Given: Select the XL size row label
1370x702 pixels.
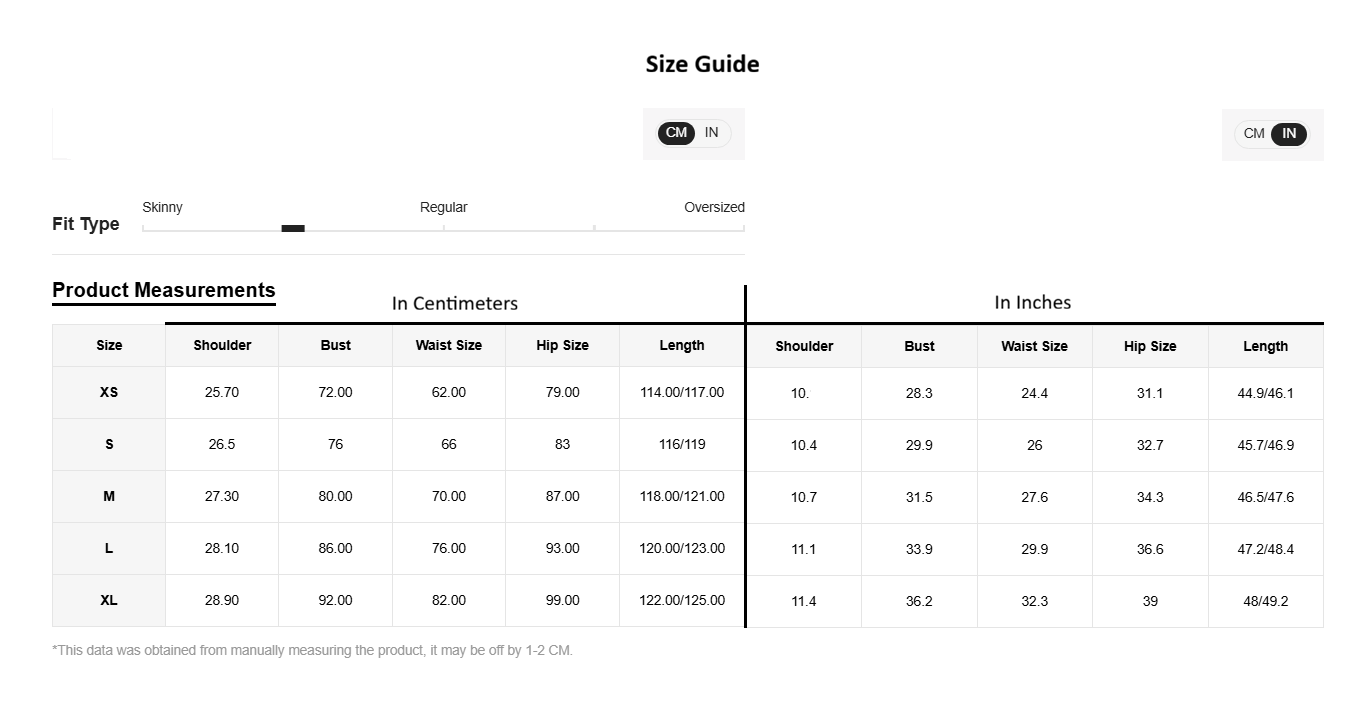Looking at the screenshot, I should (x=109, y=600).
